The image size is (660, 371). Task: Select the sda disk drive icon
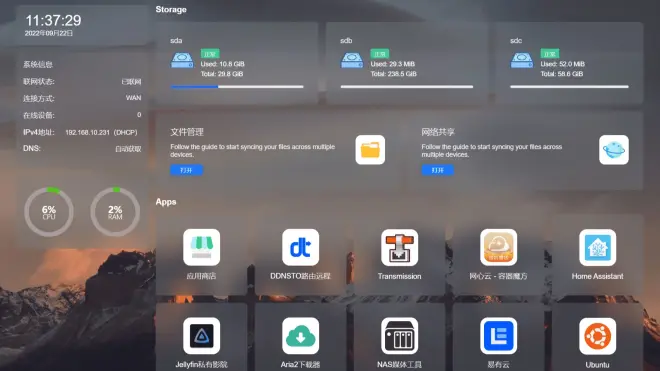click(x=182, y=60)
